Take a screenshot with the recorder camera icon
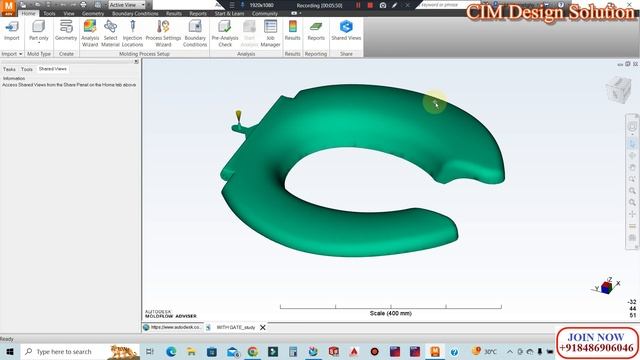 click(382, 5)
